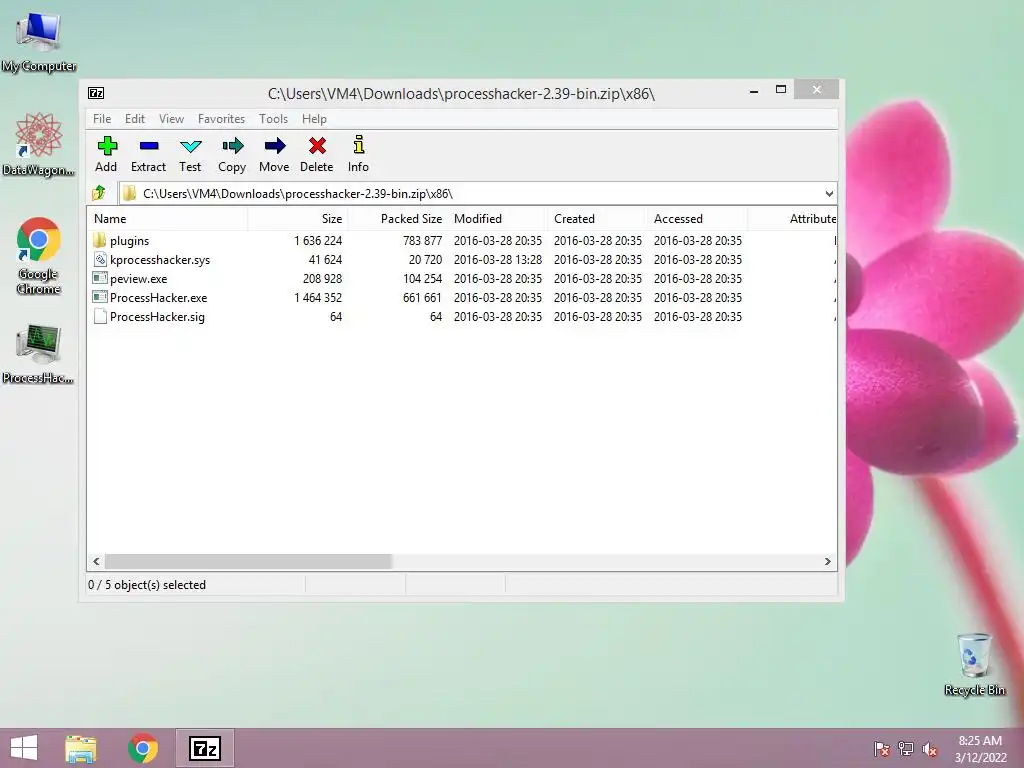Select peview.exe file name

[138, 279]
